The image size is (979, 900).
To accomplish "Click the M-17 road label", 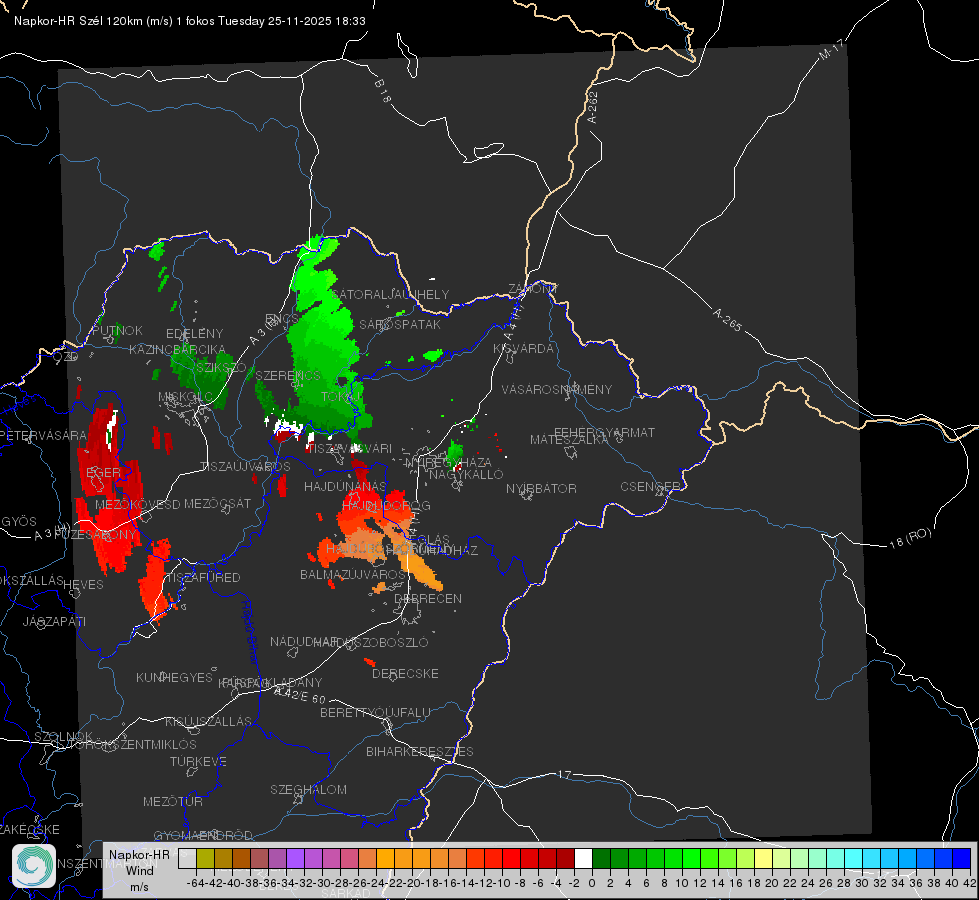I will (831, 50).
